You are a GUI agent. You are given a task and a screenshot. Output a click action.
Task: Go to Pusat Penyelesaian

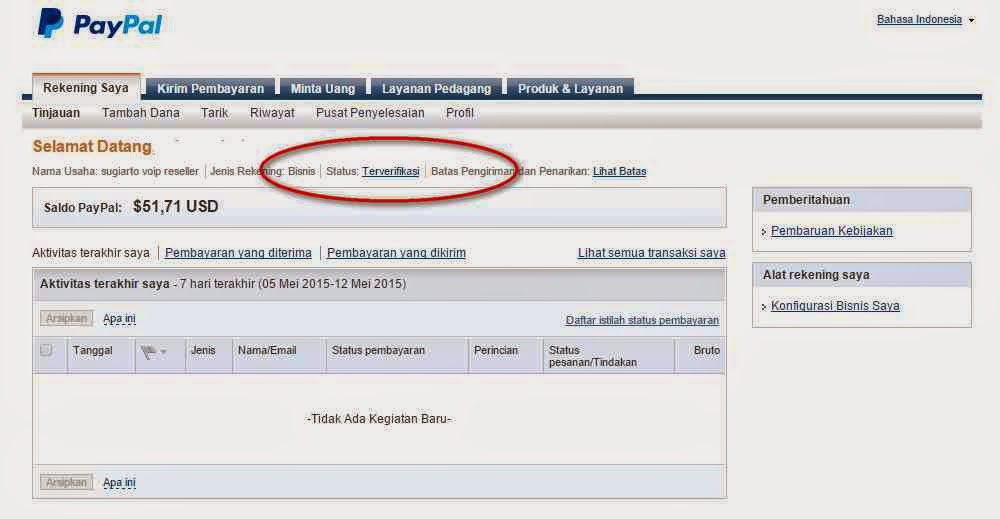tap(370, 113)
